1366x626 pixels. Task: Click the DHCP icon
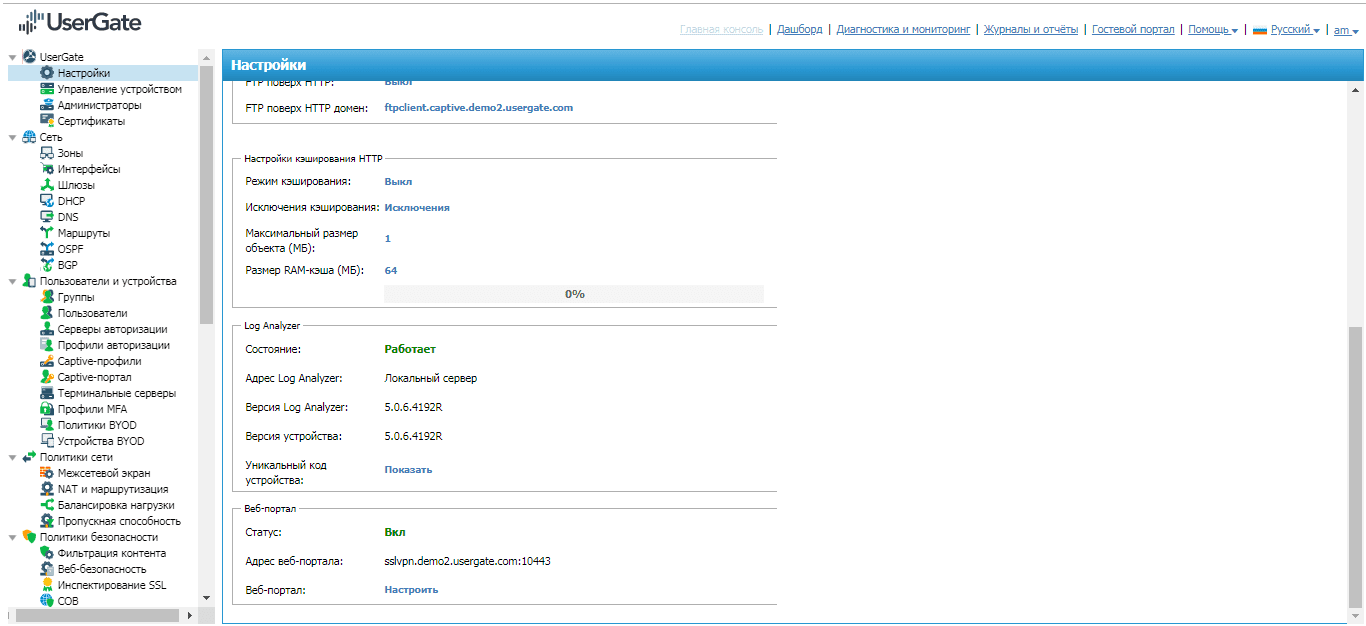pyautogui.click(x=47, y=201)
